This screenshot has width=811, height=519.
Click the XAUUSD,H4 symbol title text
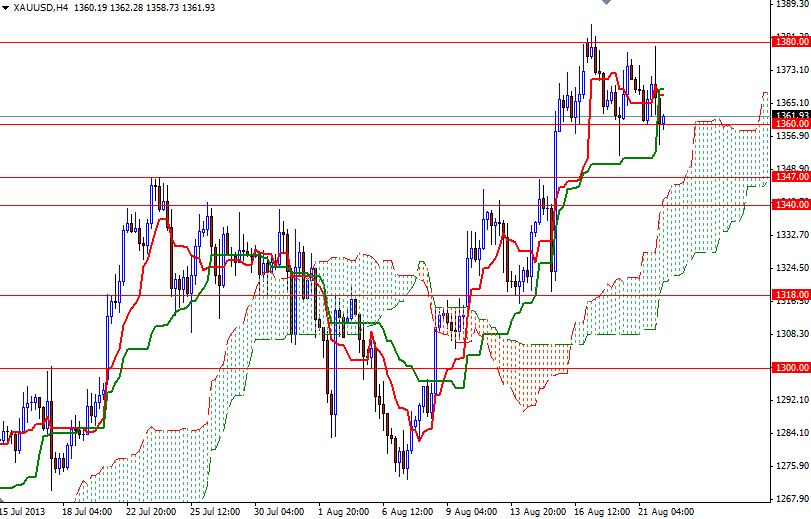(41, 8)
